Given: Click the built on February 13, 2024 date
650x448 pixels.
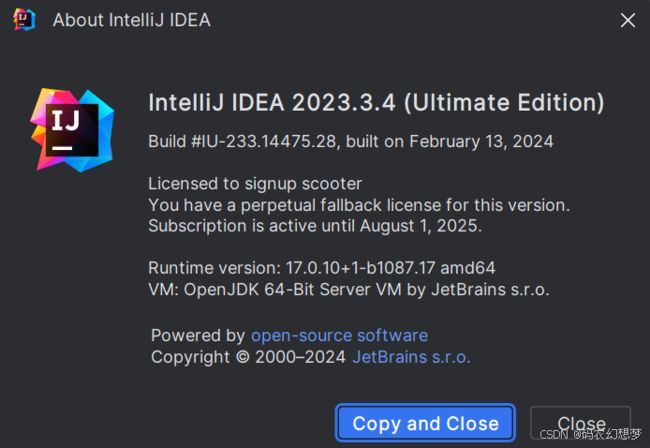Looking at the screenshot, I should (x=449, y=141).
